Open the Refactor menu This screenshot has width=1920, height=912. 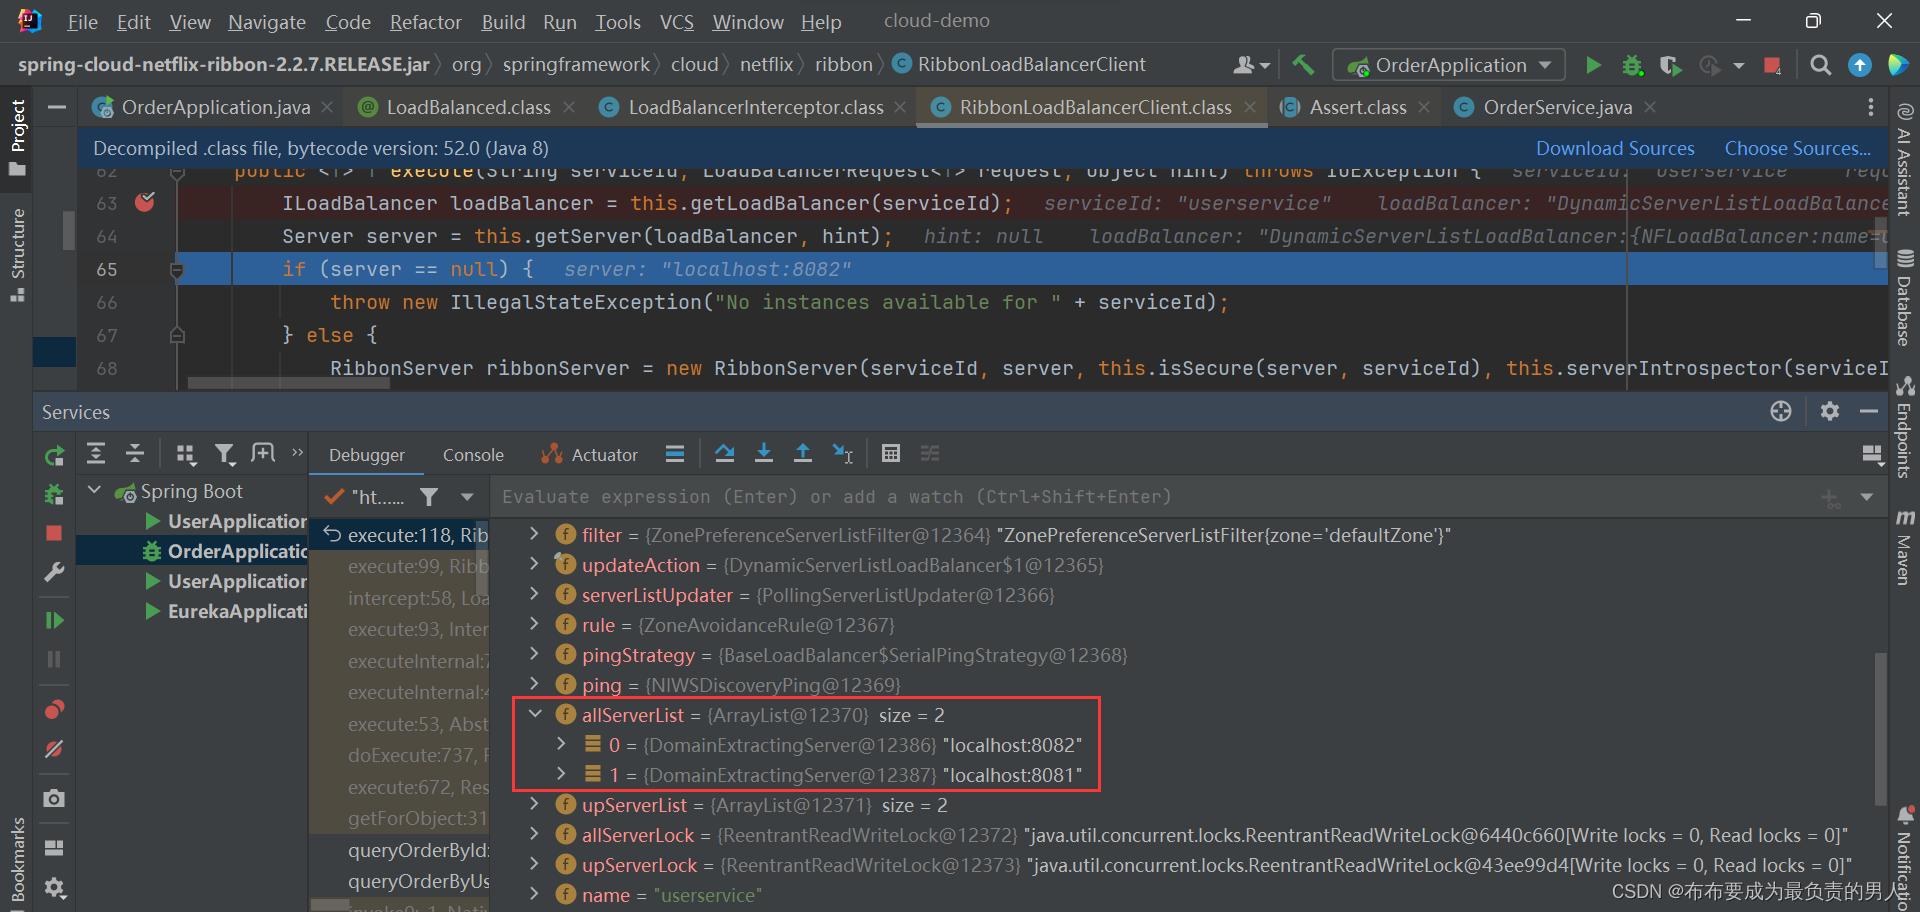[426, 22]
